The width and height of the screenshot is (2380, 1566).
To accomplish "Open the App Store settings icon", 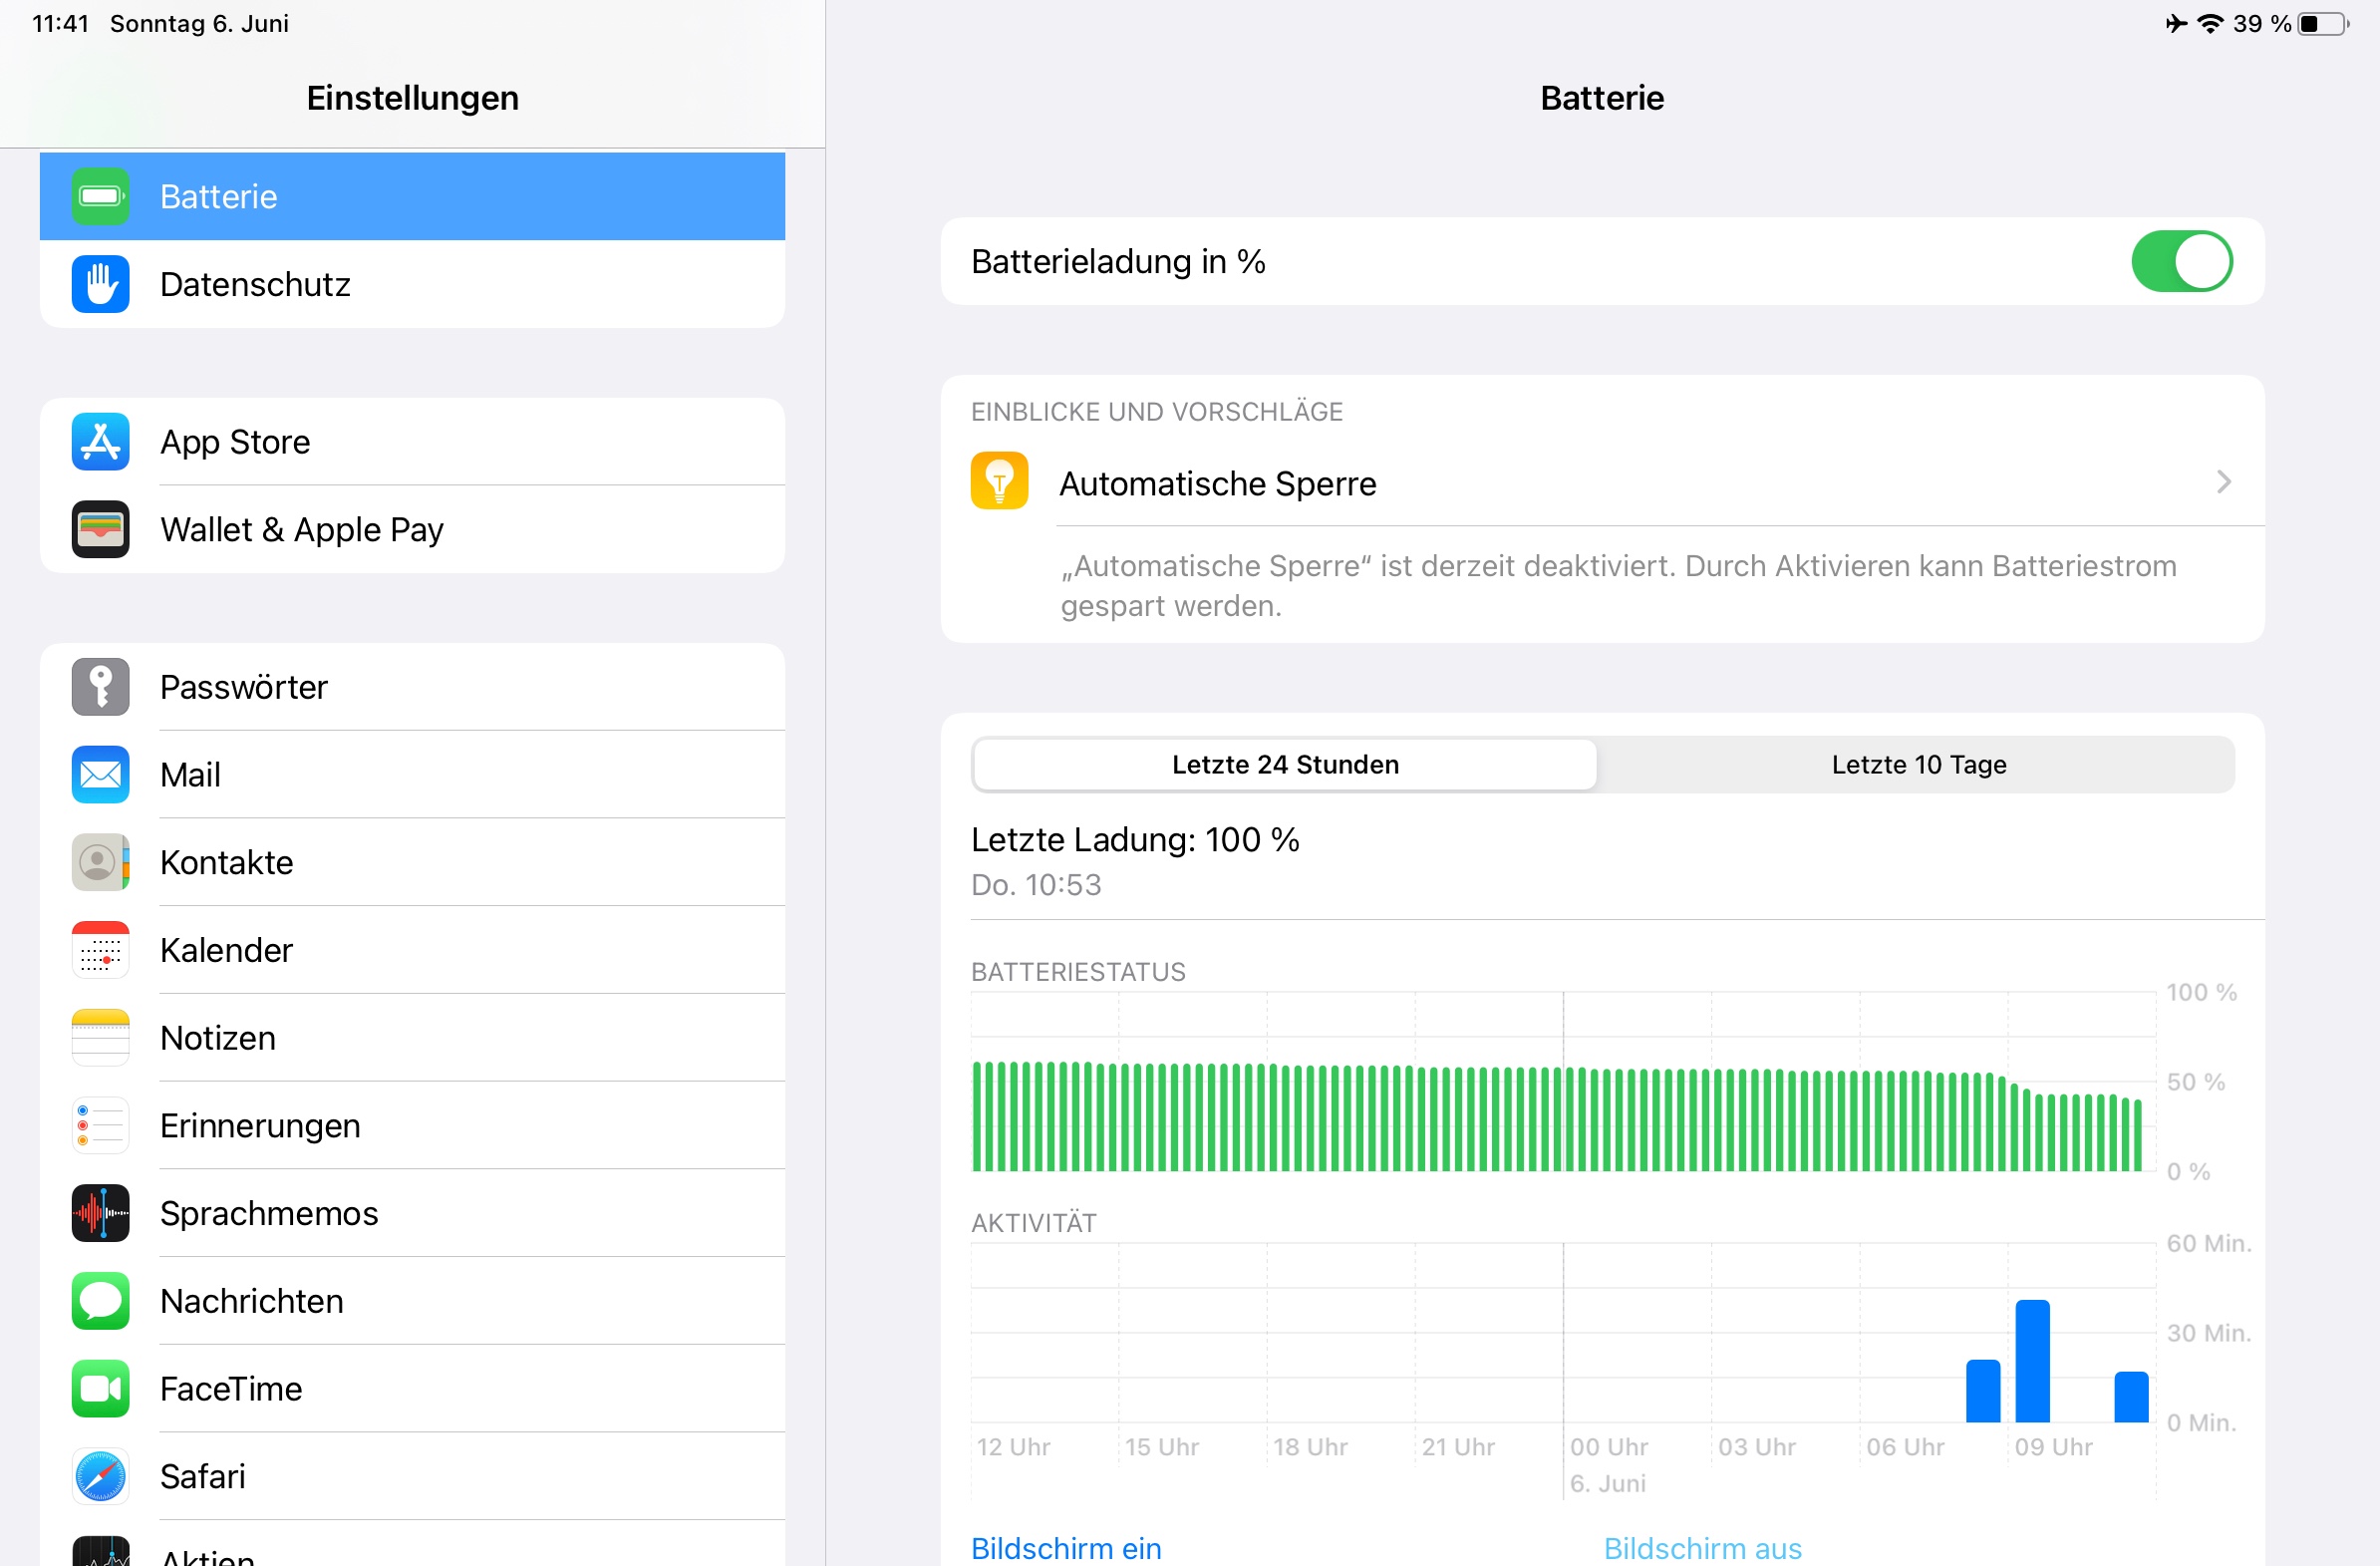I will 100,441.
